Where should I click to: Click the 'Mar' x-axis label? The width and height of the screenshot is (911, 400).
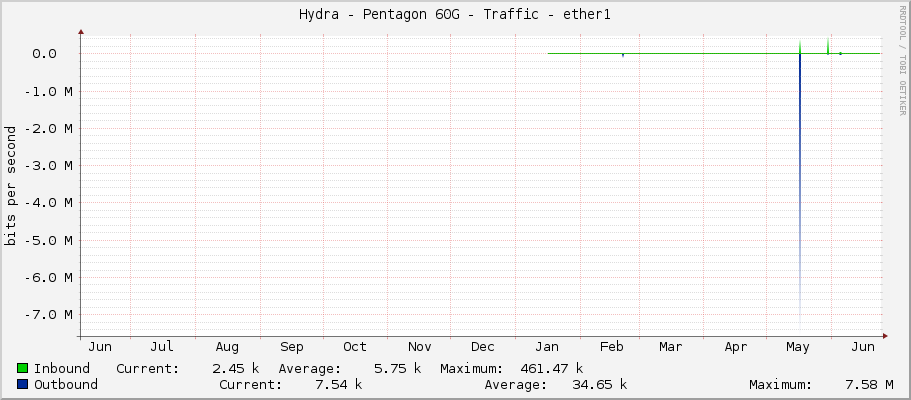(670, 347)
